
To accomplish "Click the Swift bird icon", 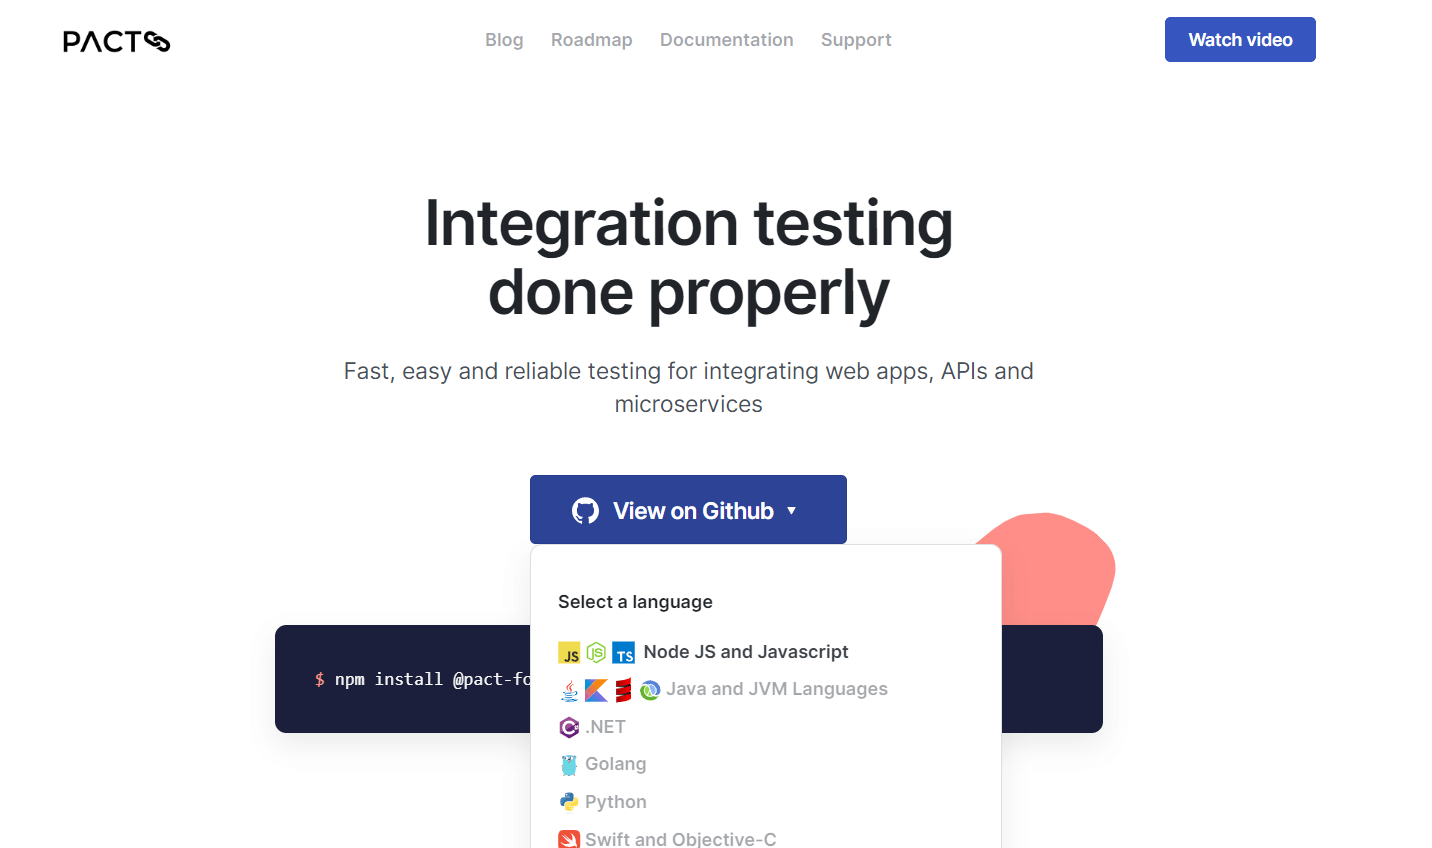I will (x=568, y=839).
